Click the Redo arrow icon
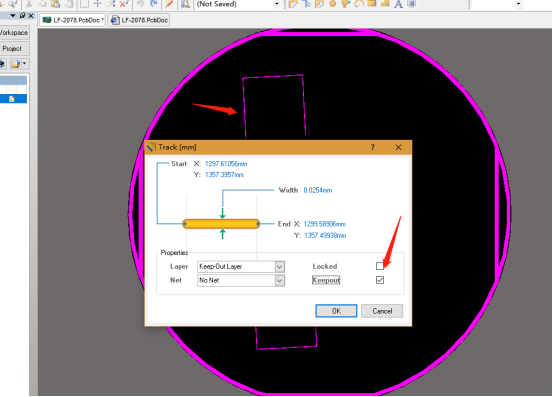This screenshot has width=553, height=397. [x=154, y=4]
